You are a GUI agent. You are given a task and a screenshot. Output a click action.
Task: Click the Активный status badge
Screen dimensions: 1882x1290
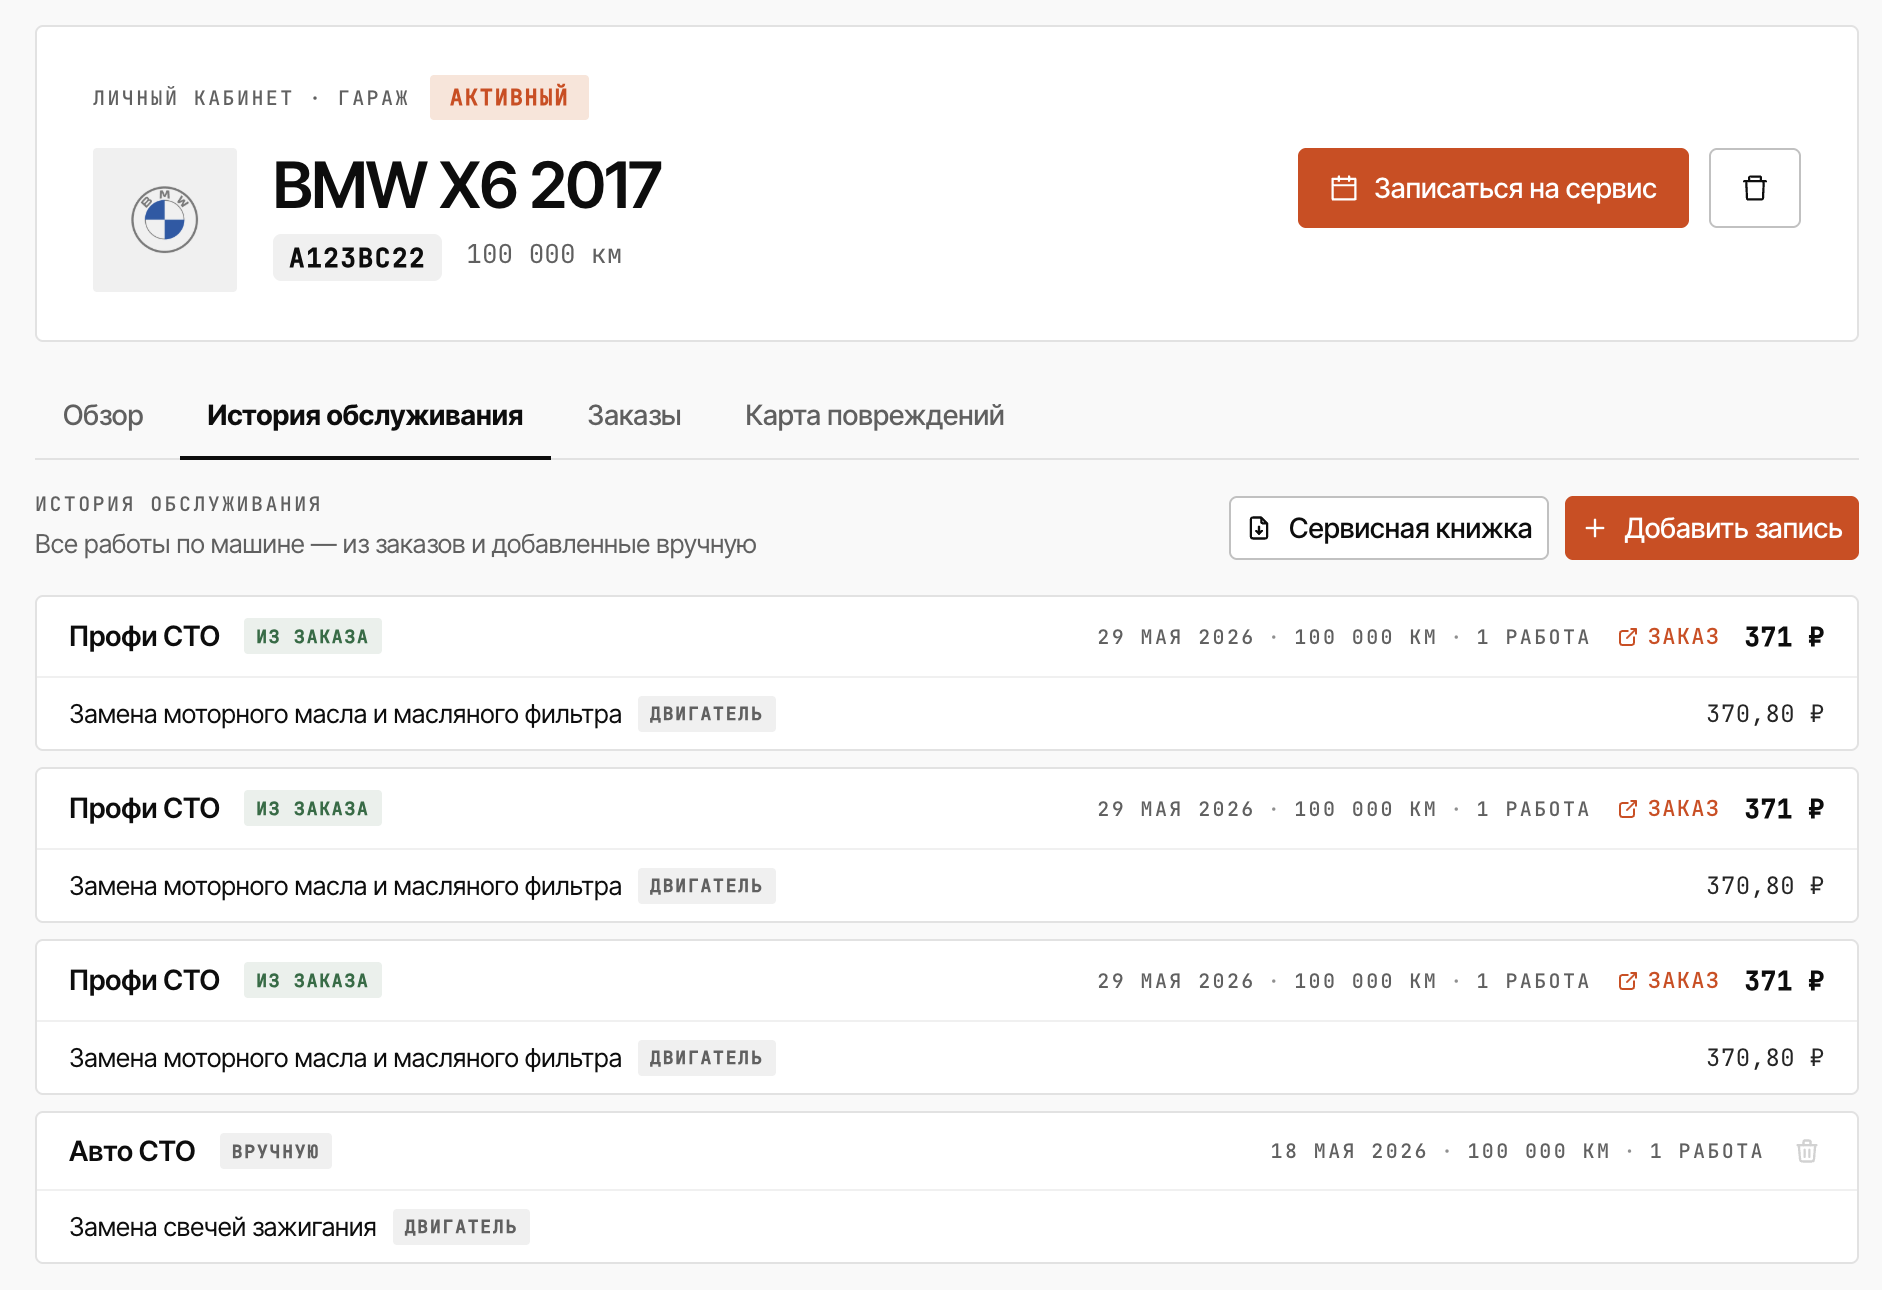click(x=509, y=97)
